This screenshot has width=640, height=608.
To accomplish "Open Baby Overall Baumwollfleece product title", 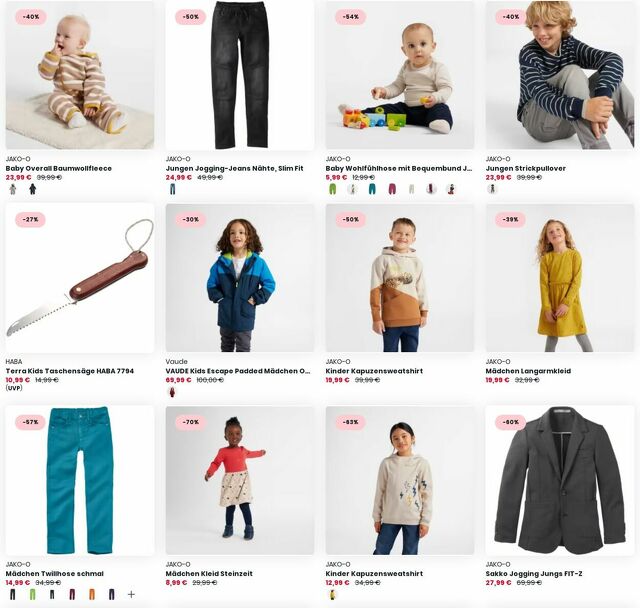I will (x=58, y=168).
